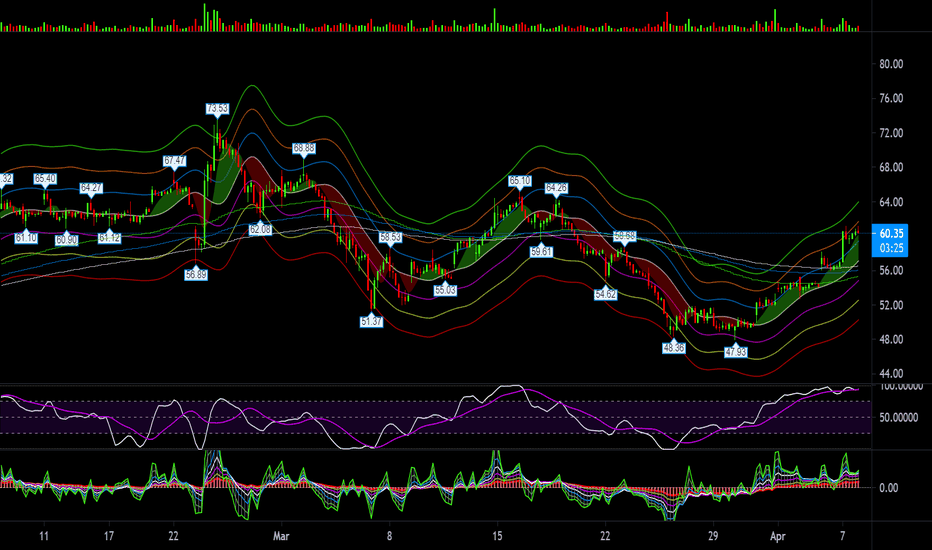Click the 29 date label on time axis

(x=713, y=536)
